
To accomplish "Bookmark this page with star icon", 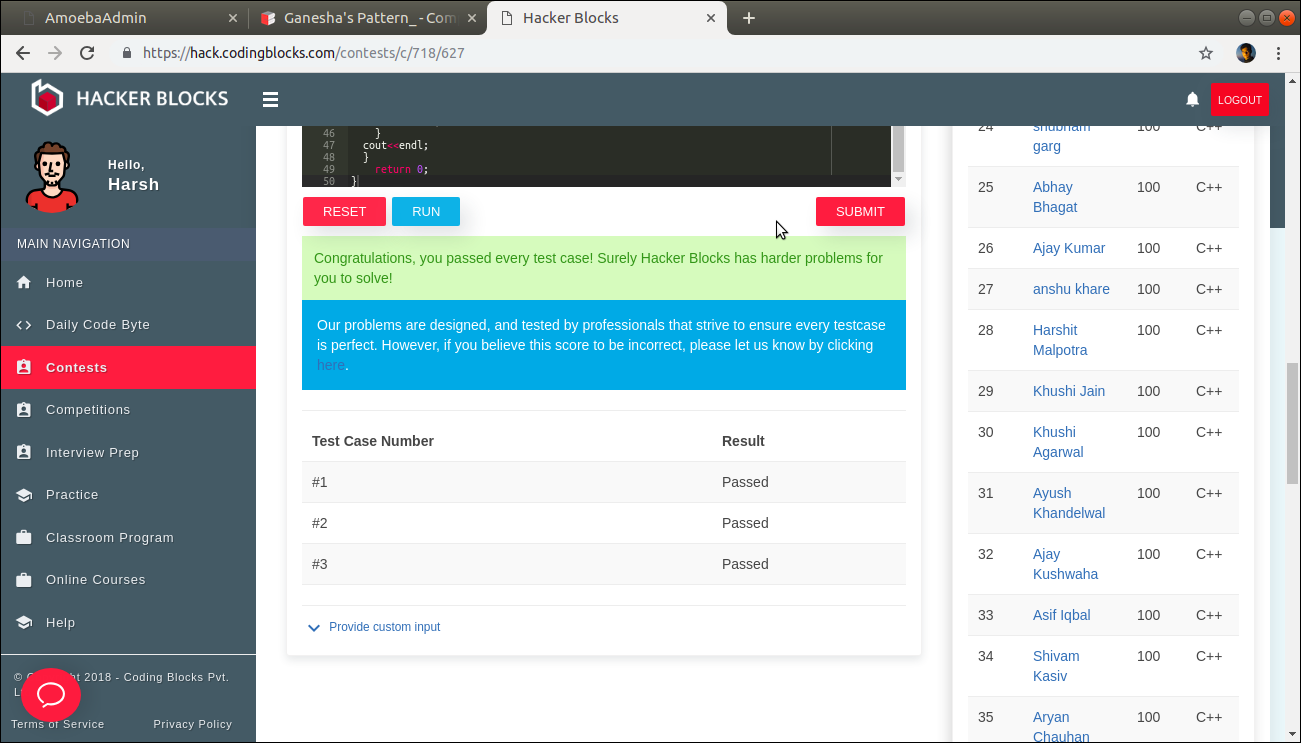I will [1206, 53].
